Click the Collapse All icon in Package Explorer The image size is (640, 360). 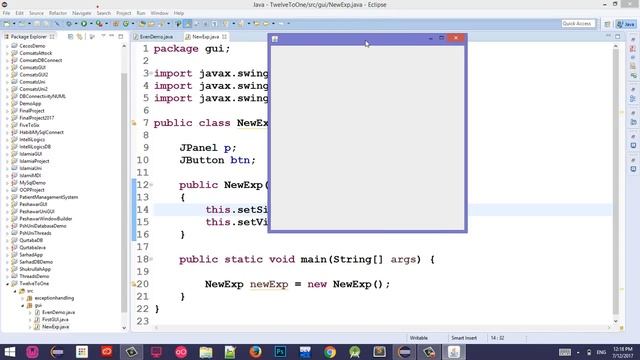coord(71,37)
